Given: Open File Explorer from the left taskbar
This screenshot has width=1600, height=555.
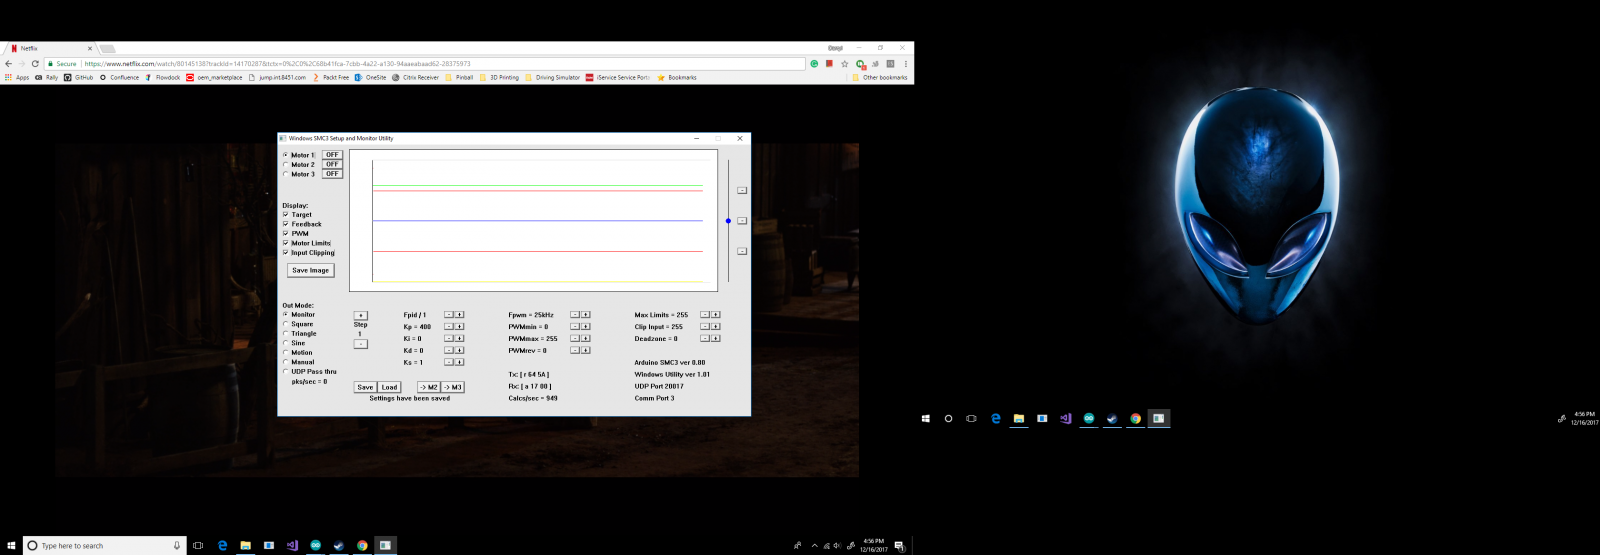Looking at the screenshot, I should point(245,546).
